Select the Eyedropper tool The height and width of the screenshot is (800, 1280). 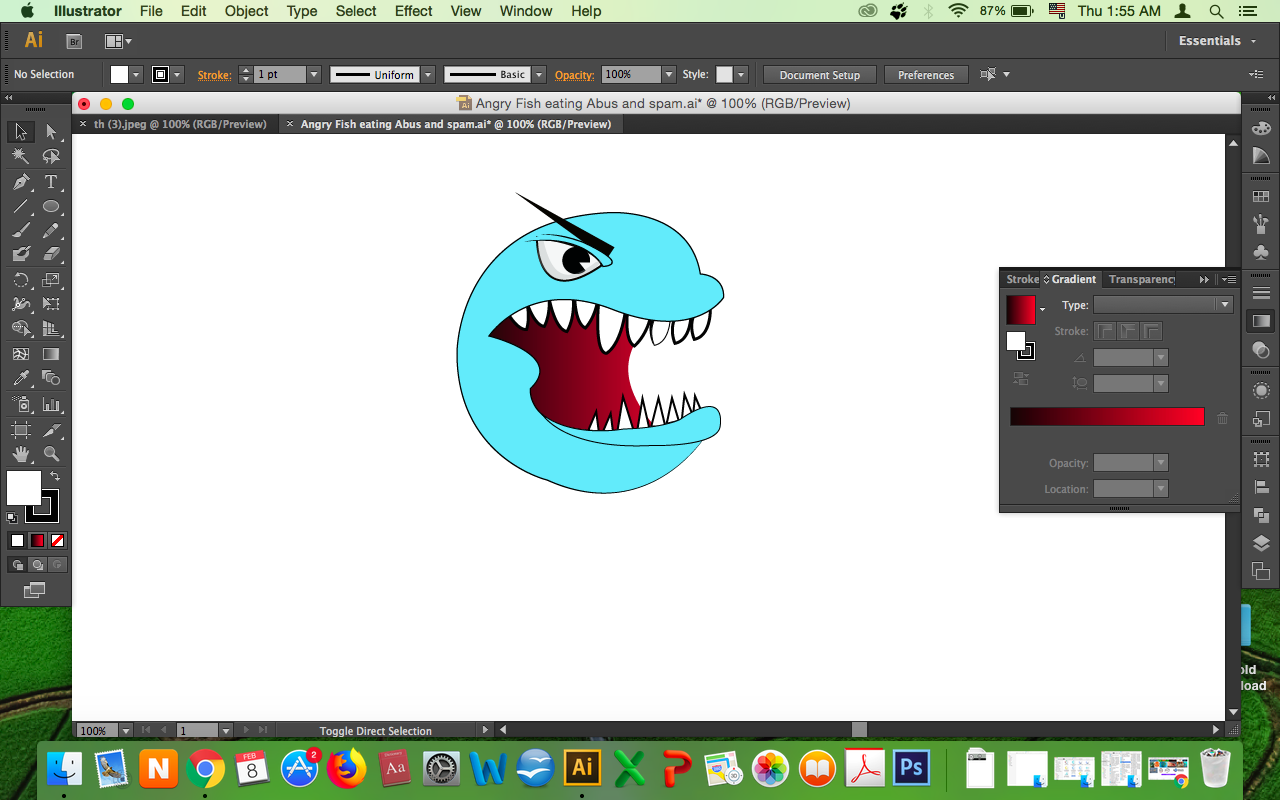pyautogui.click(x=20, y=378)
